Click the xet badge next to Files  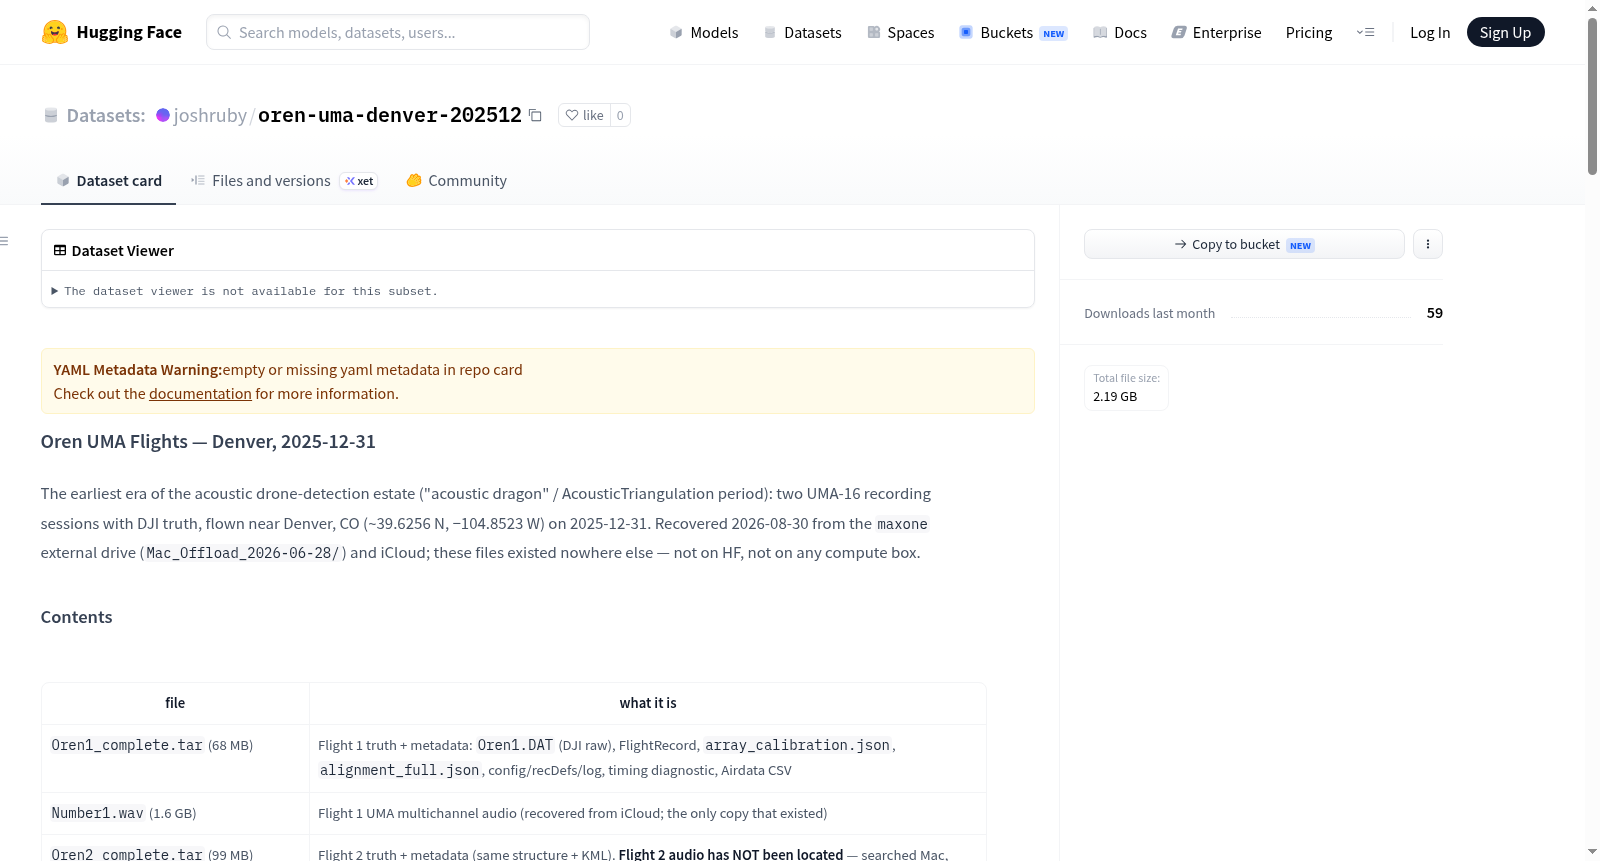click(359, 181)
